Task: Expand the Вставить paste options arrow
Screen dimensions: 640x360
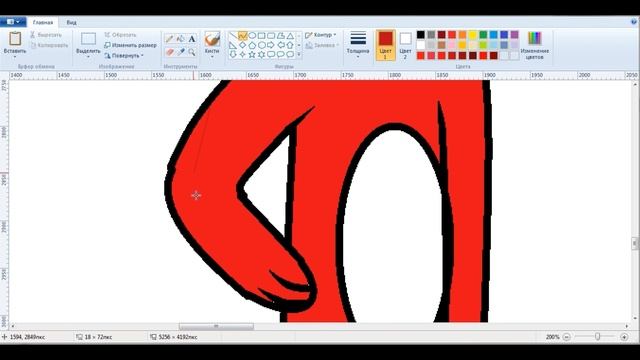Action: [x=15, y=57]
